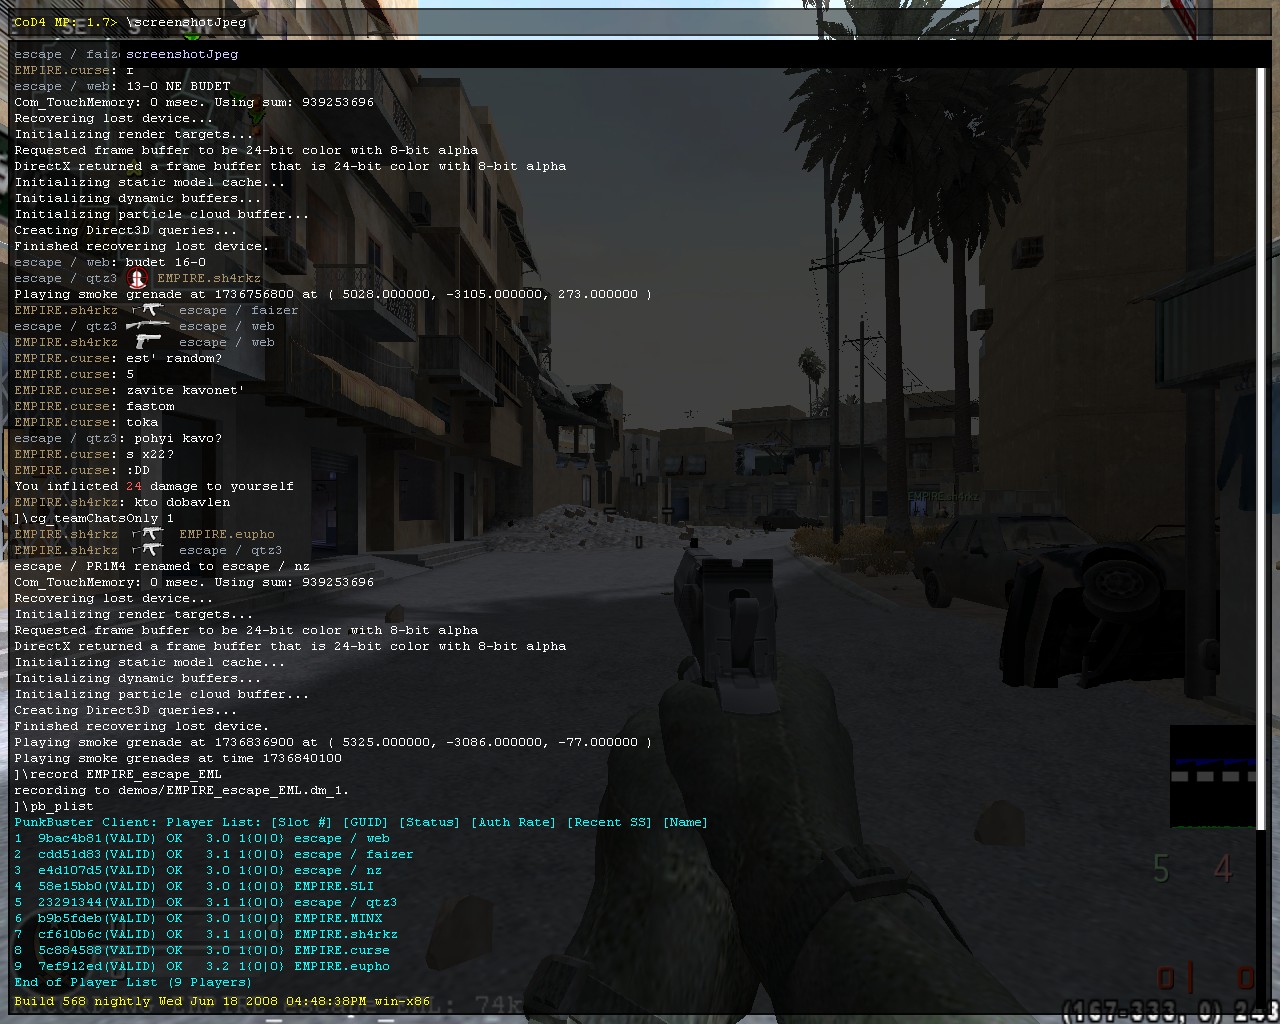Viewport: 1280px width, 1024px height.
Task: Click weapon icon in sh4rkz killed EMPIRE.eupho row
Action: tap(149, 534)
